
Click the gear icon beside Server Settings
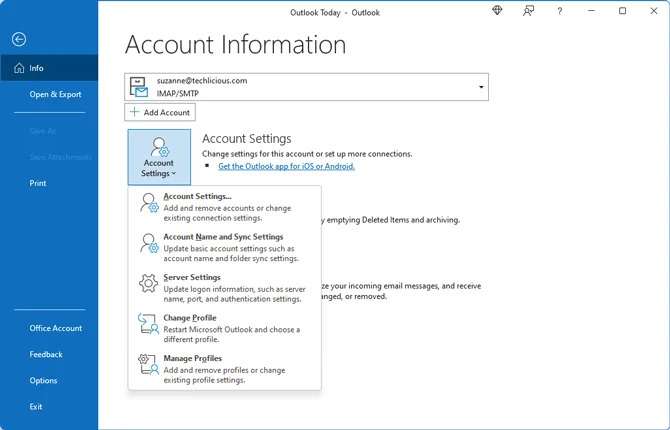pos(148,283)
